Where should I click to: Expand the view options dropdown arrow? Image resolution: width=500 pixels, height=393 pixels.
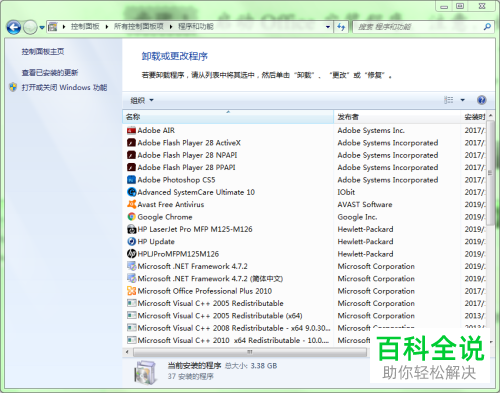(x=462, y=100)
